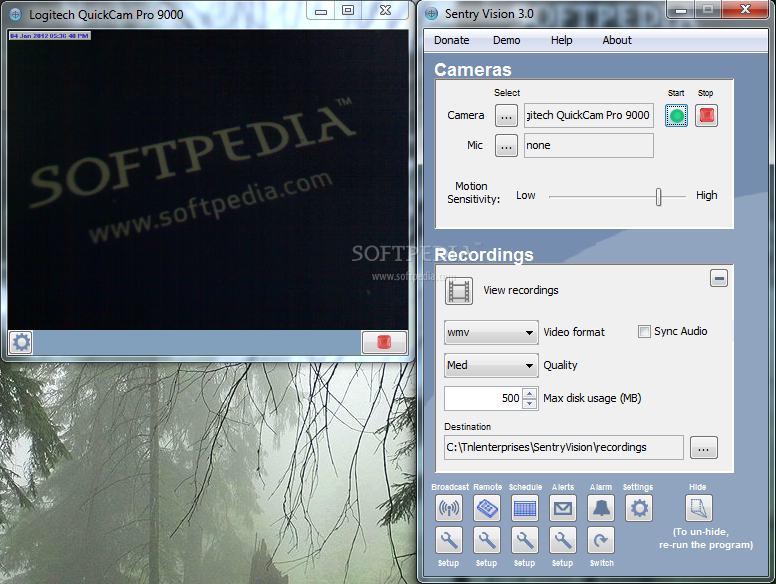The width and height of the screenshot is (776, 584).
Task: Open the View recordings film icon
Action: coord(459,291)
